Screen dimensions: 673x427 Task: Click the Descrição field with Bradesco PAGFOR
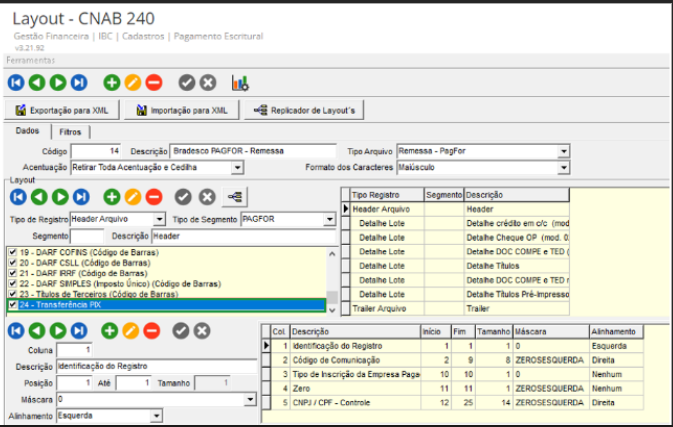click(x=226, y=150)
